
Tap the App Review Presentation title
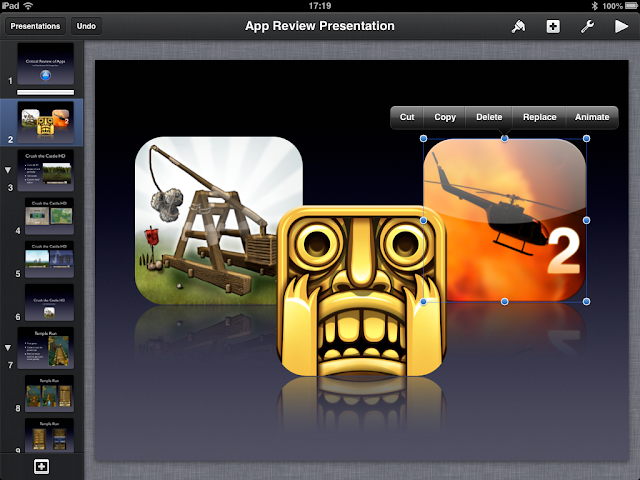(320, 26)
